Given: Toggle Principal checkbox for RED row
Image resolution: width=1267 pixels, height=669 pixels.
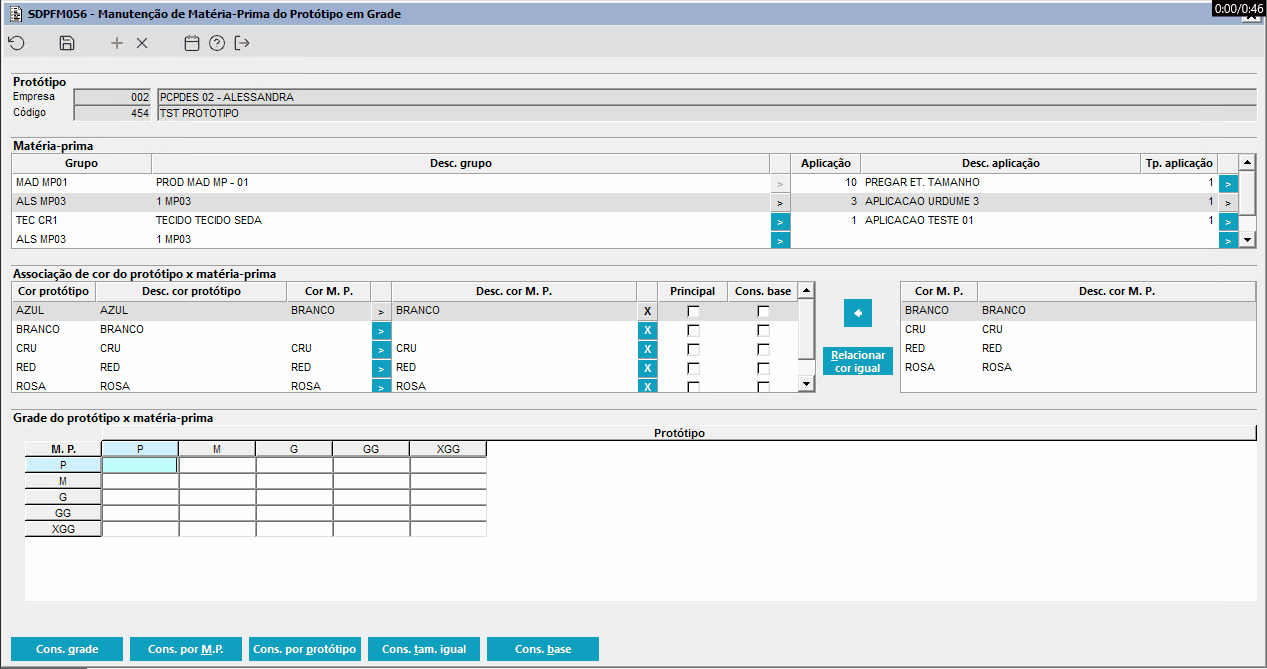Looking at the screenshot, I should (x=693, y=369).
